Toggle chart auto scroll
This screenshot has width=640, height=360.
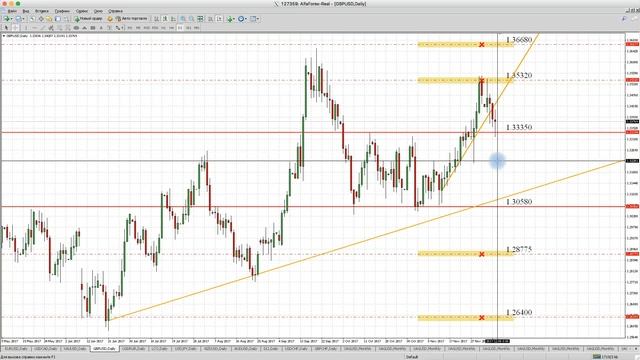pyautogui.click(x=211, y=19)
